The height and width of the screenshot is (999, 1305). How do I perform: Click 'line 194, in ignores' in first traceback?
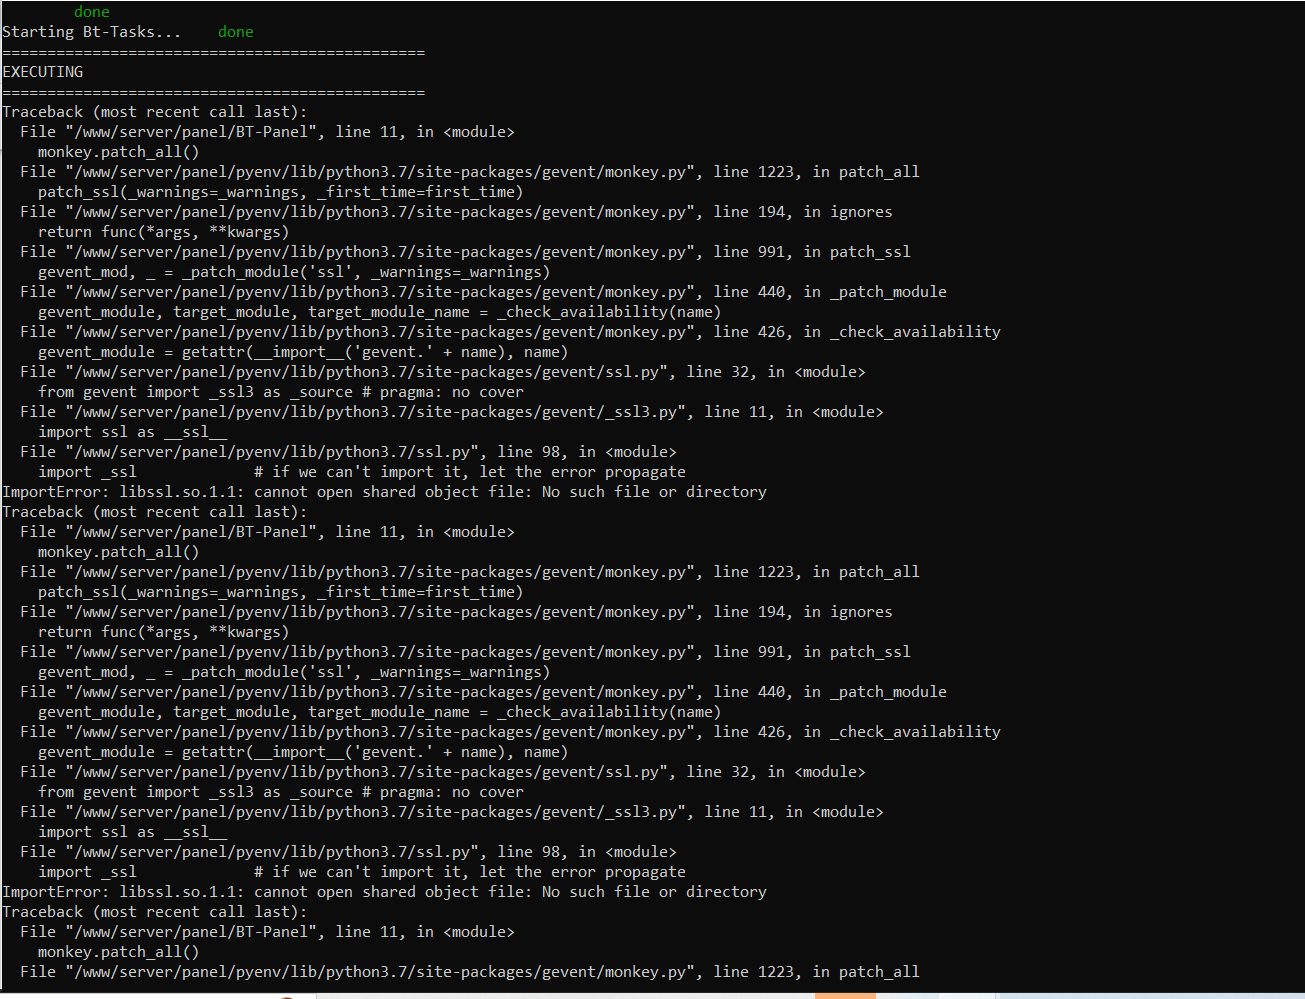click(456, 212)
